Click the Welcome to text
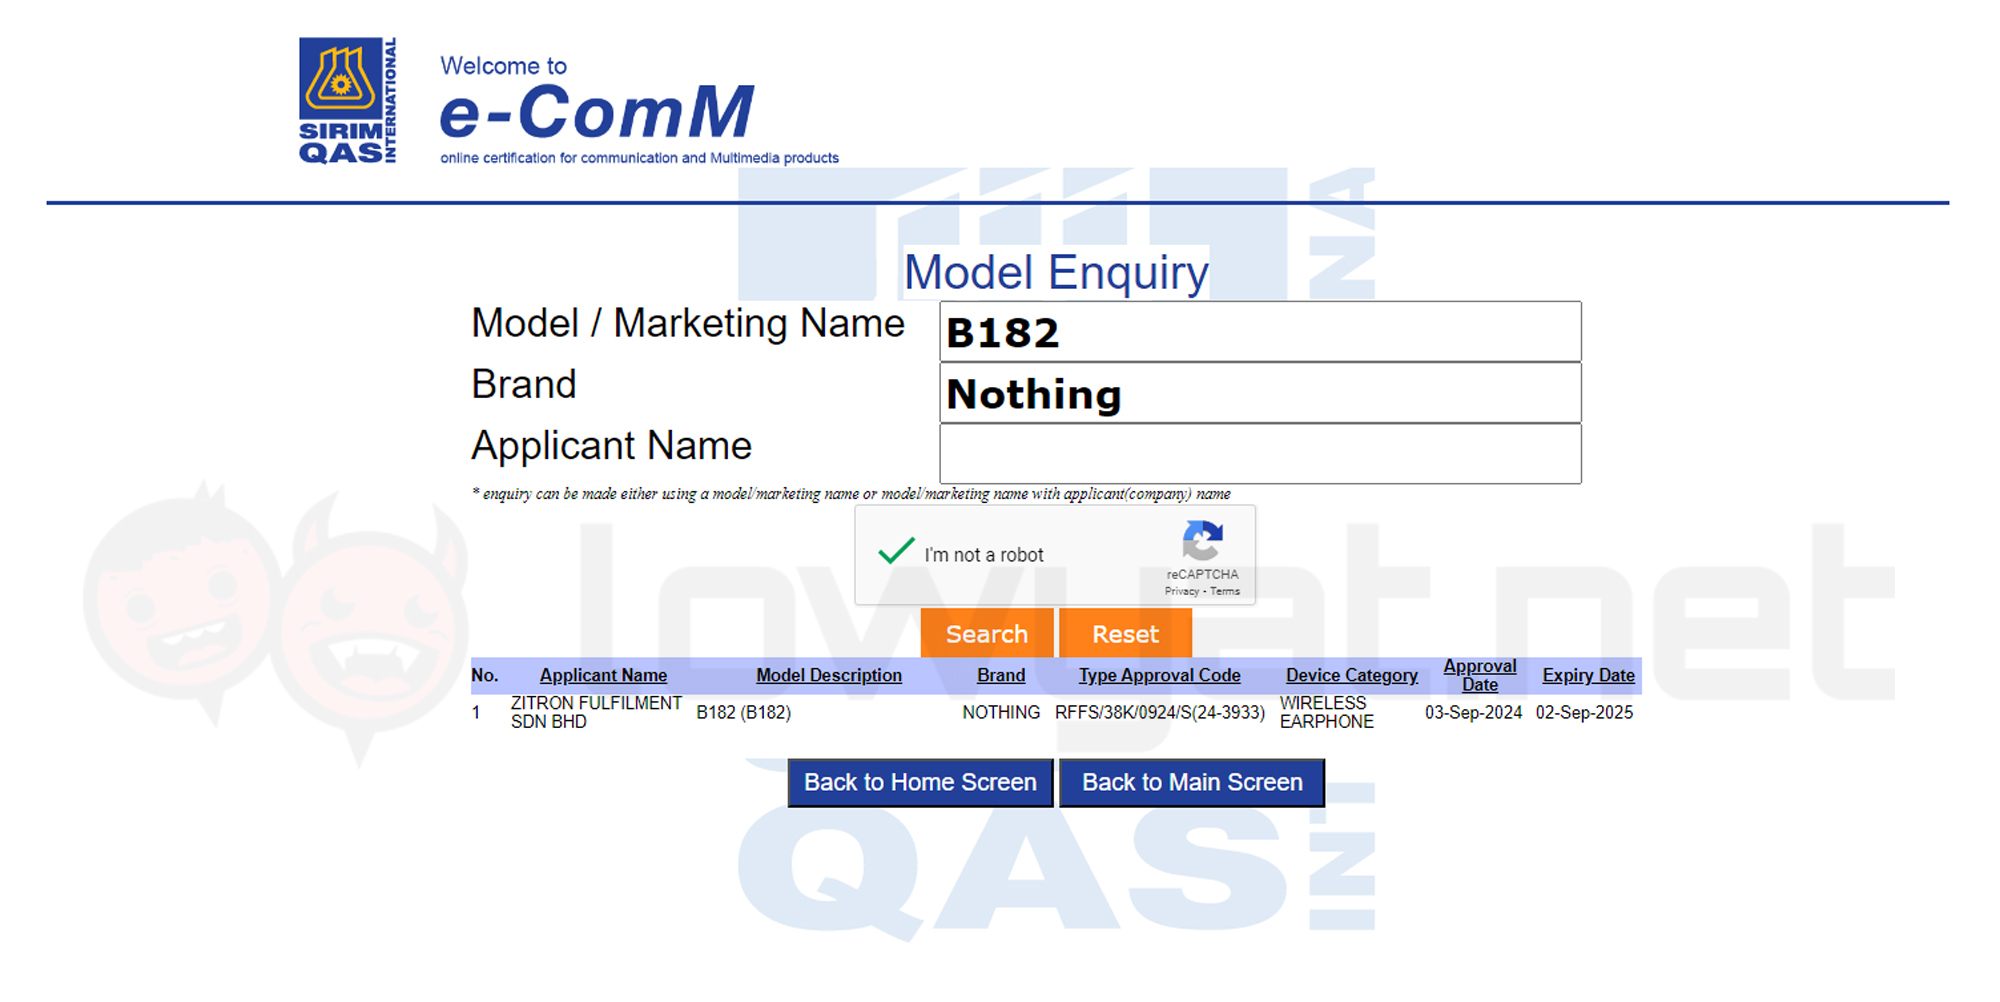The height and width of the screenshot is (1002, 2000). (x=503, y=66)
